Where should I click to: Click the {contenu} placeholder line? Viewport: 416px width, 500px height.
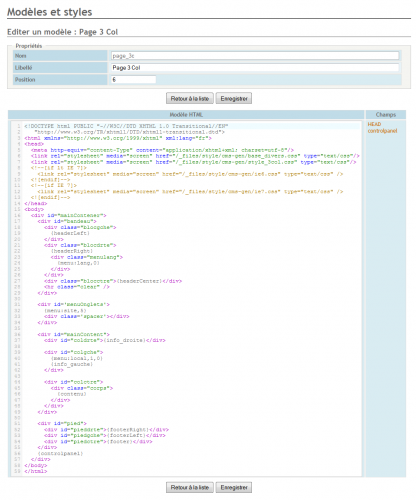pyautogui.click(x=72, y=394)
